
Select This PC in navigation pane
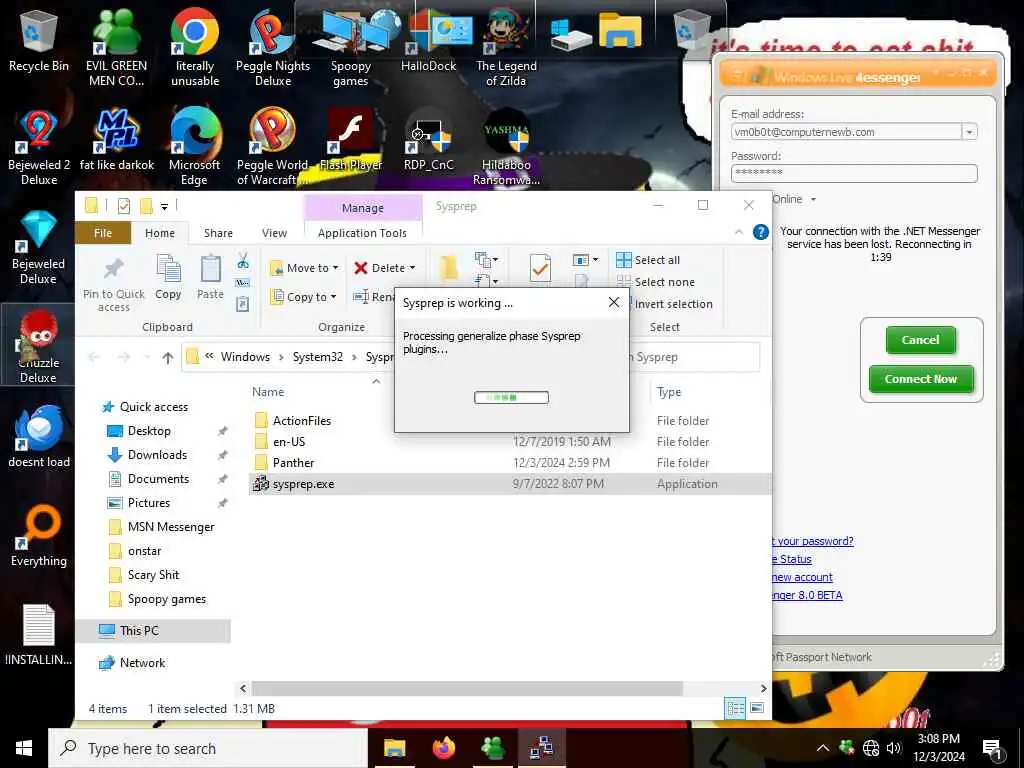coord(153,630)
